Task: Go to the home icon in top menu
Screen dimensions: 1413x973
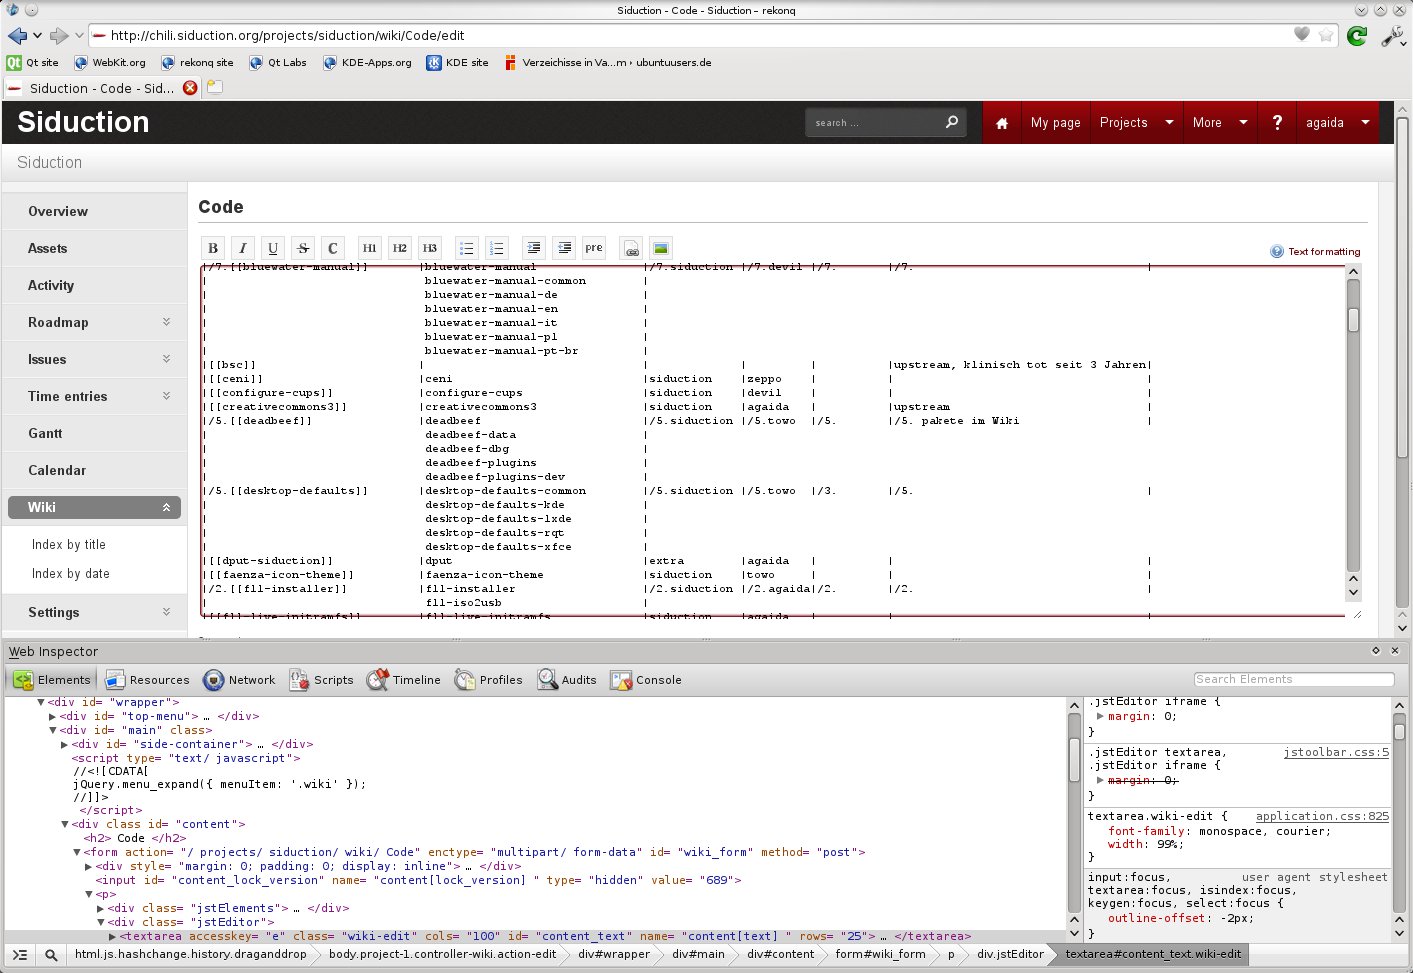Action: tap(1002, 123)
